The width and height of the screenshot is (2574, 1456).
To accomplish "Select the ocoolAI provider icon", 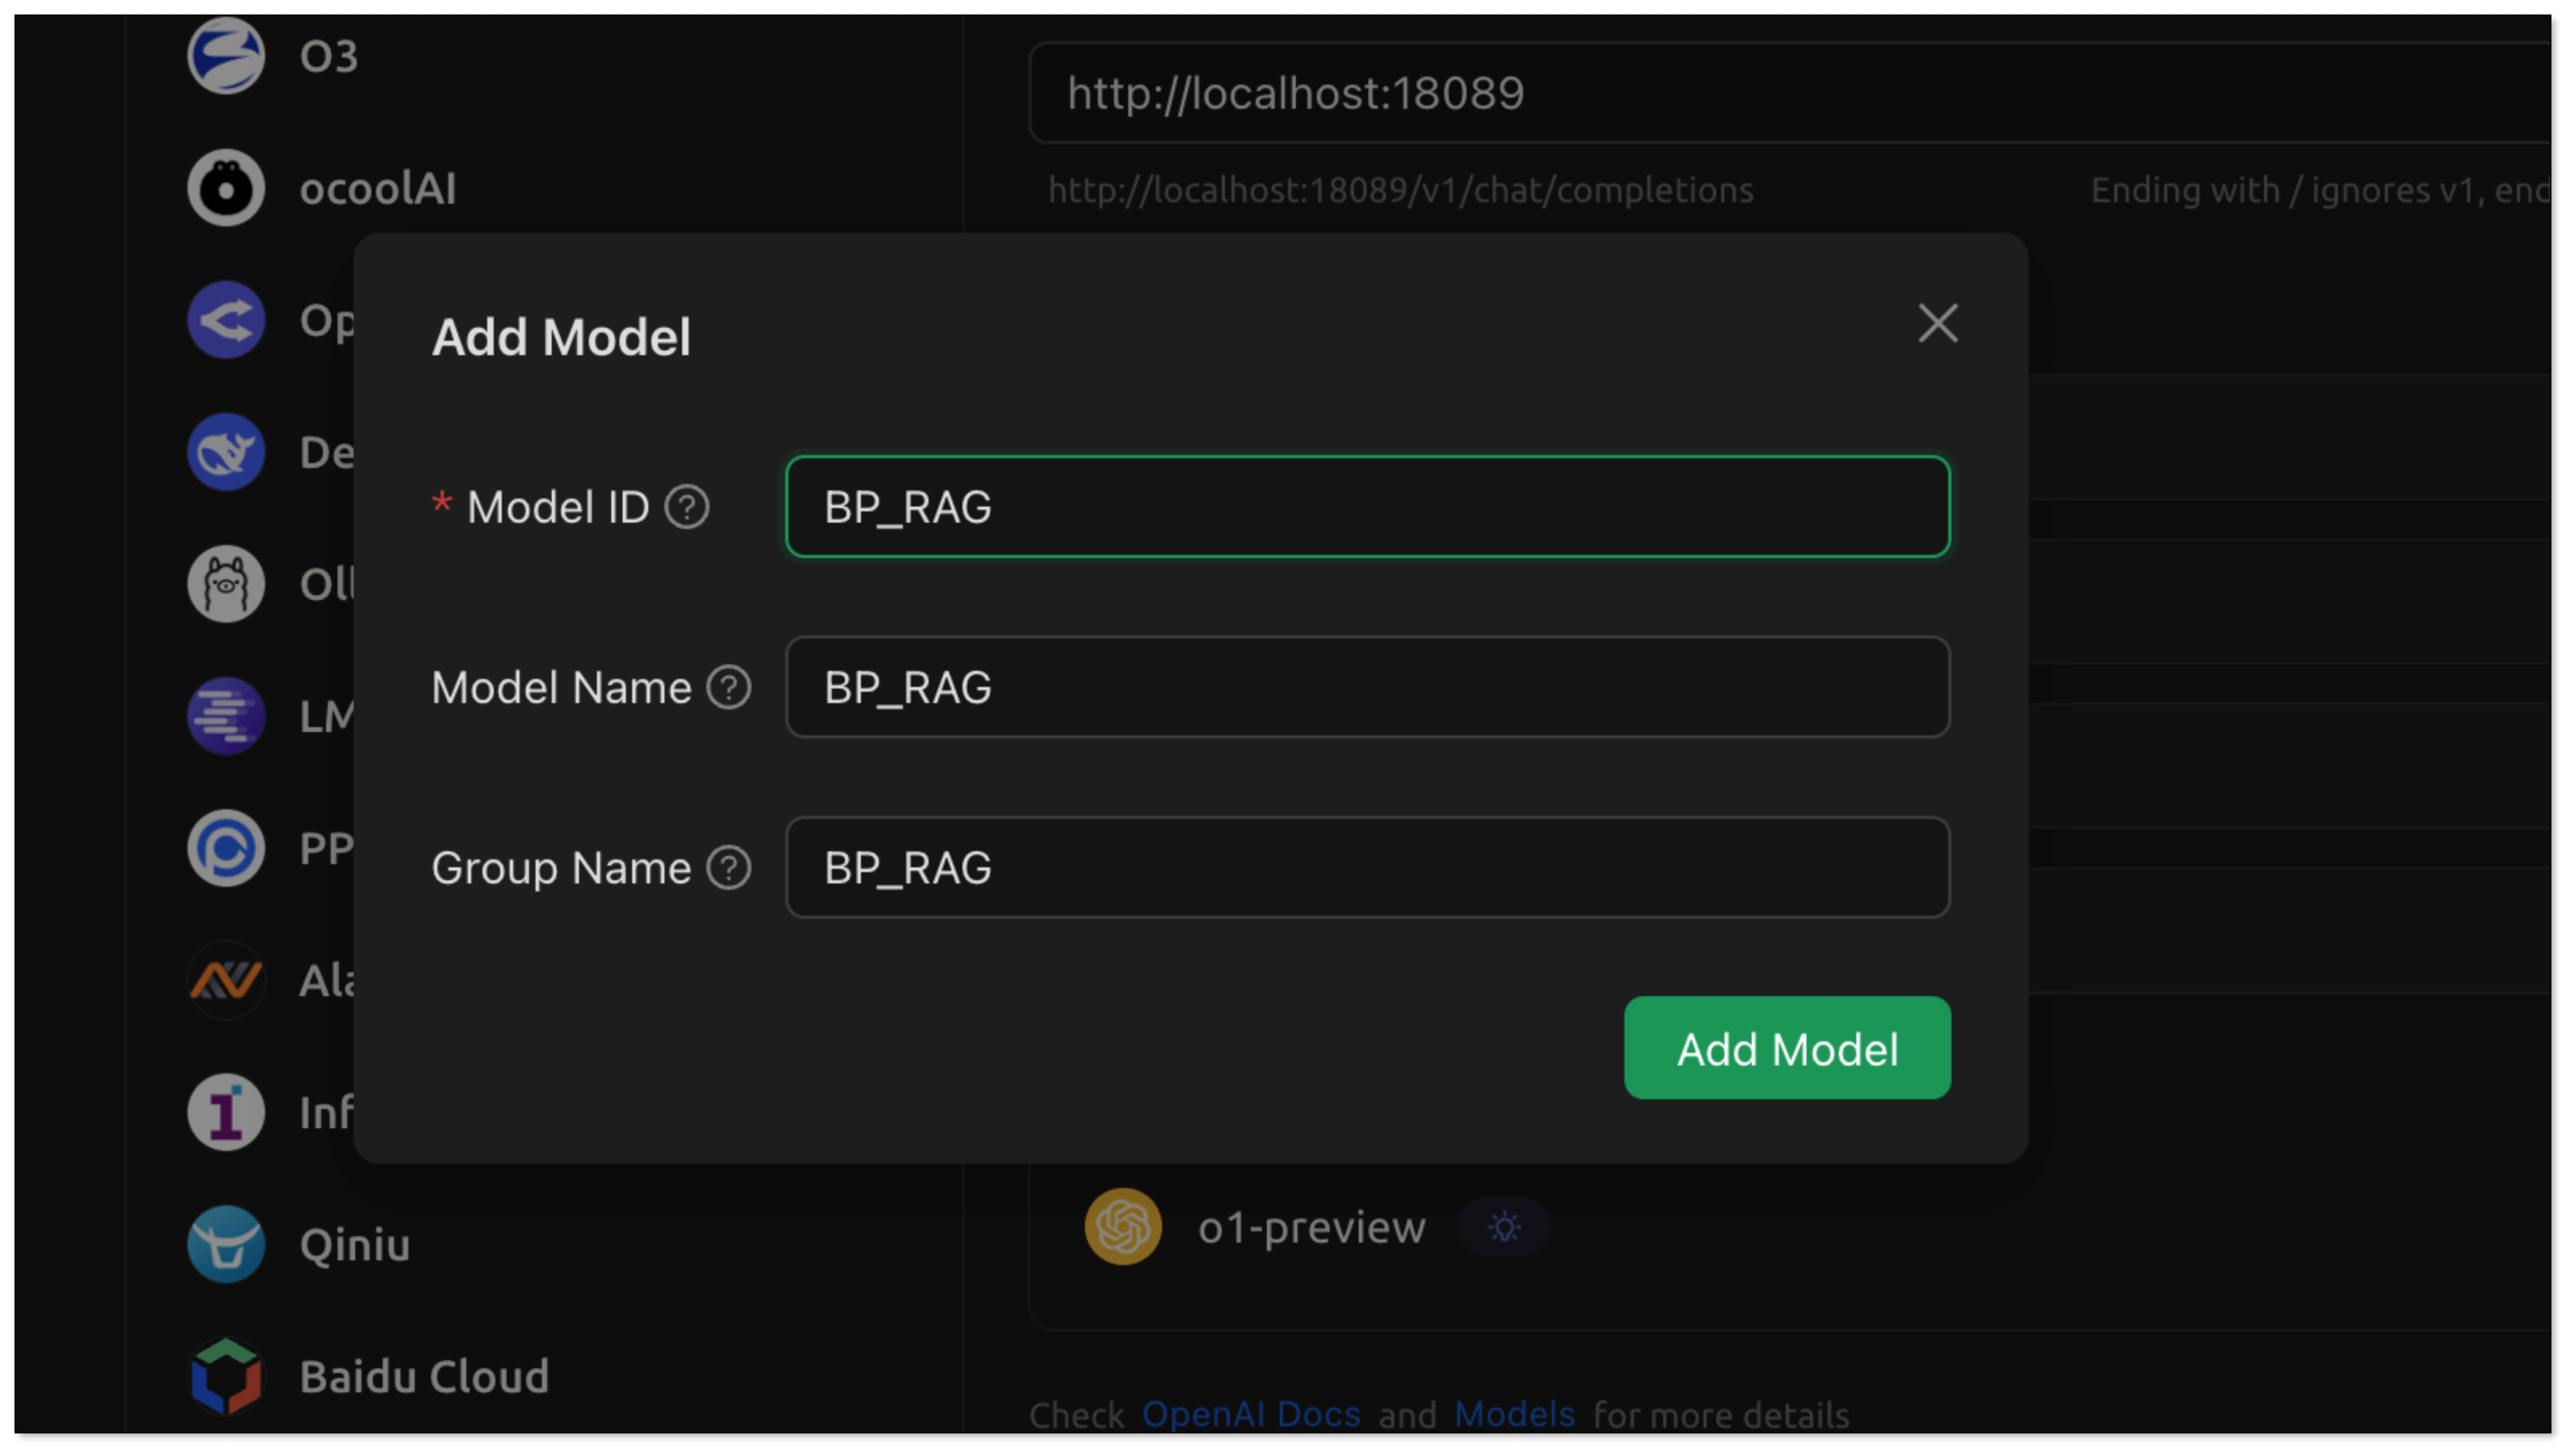I will pos(226,188).
